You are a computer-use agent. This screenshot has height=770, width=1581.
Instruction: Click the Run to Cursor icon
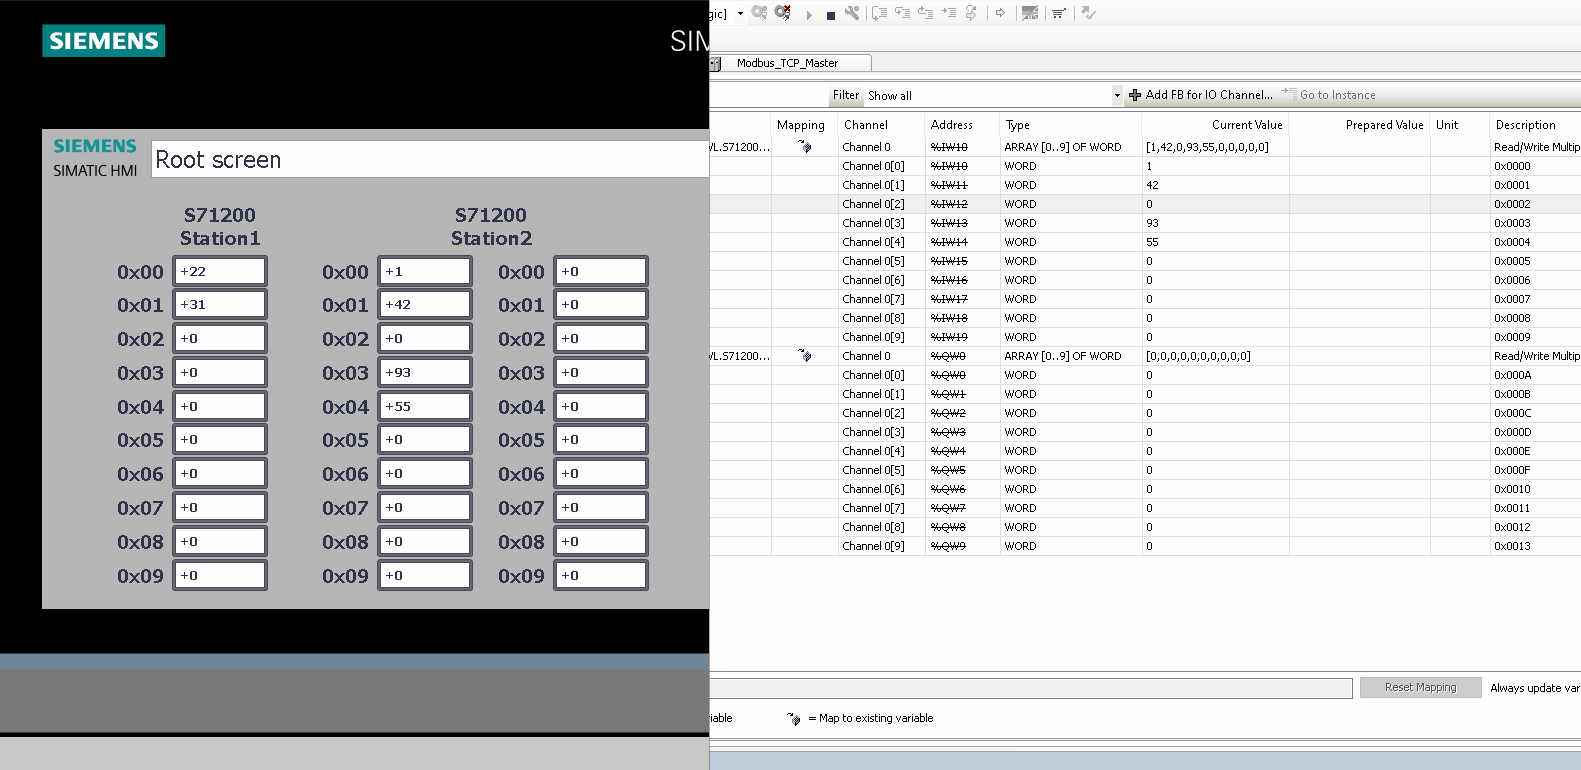[x=948, y=13]
